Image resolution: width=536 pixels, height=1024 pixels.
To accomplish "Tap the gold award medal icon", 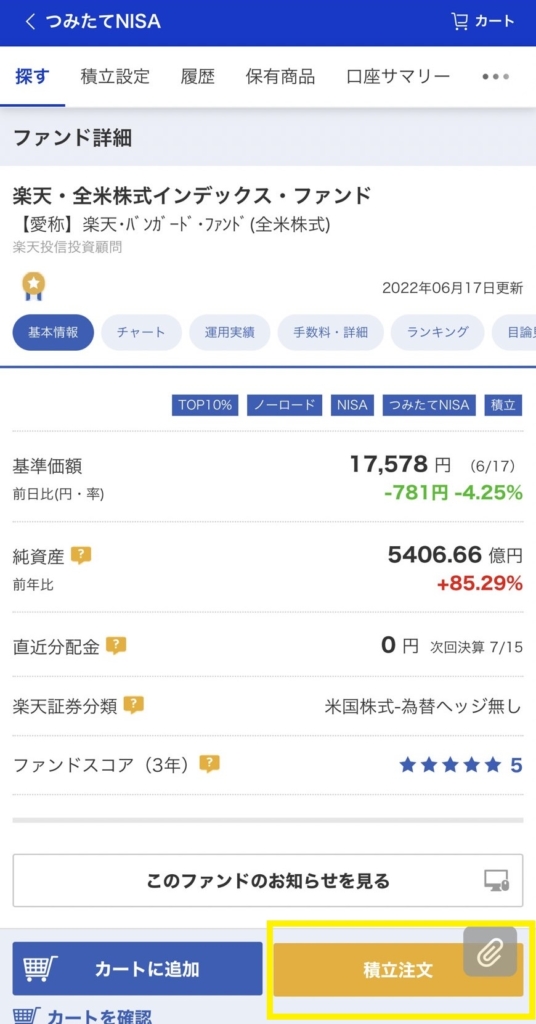I will (x=33, y=287).
